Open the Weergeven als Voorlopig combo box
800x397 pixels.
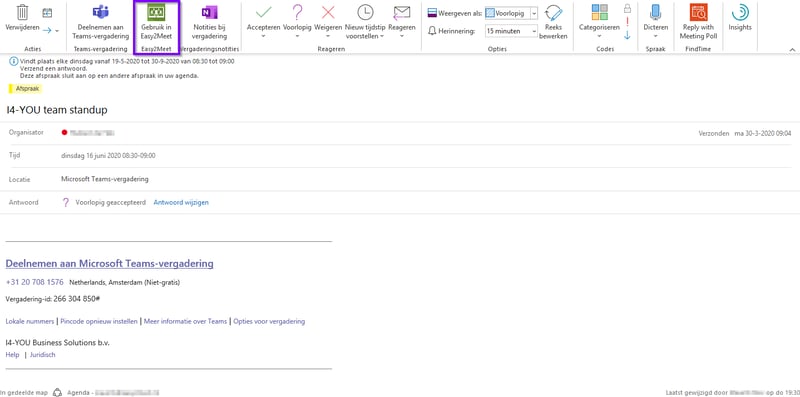511,13
